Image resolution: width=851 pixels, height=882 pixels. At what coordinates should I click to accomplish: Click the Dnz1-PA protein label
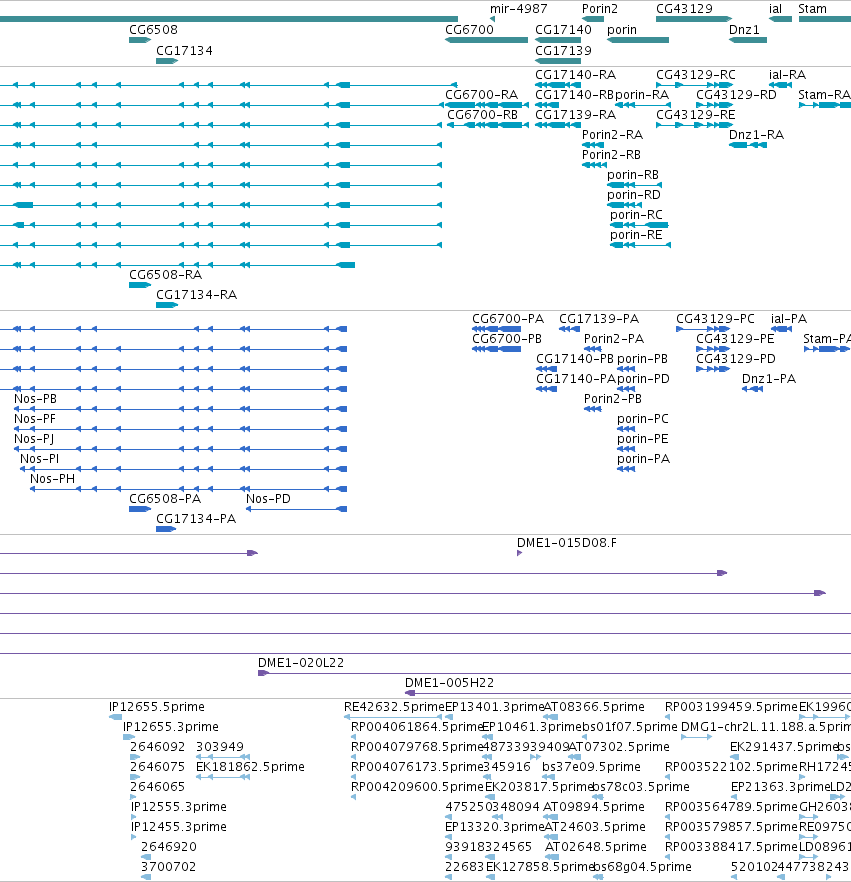click(769, 379)
